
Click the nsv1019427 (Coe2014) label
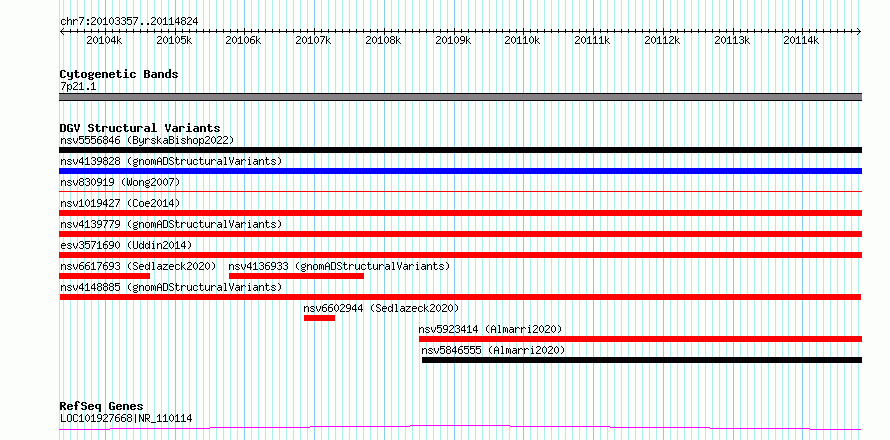click(120, 203)
